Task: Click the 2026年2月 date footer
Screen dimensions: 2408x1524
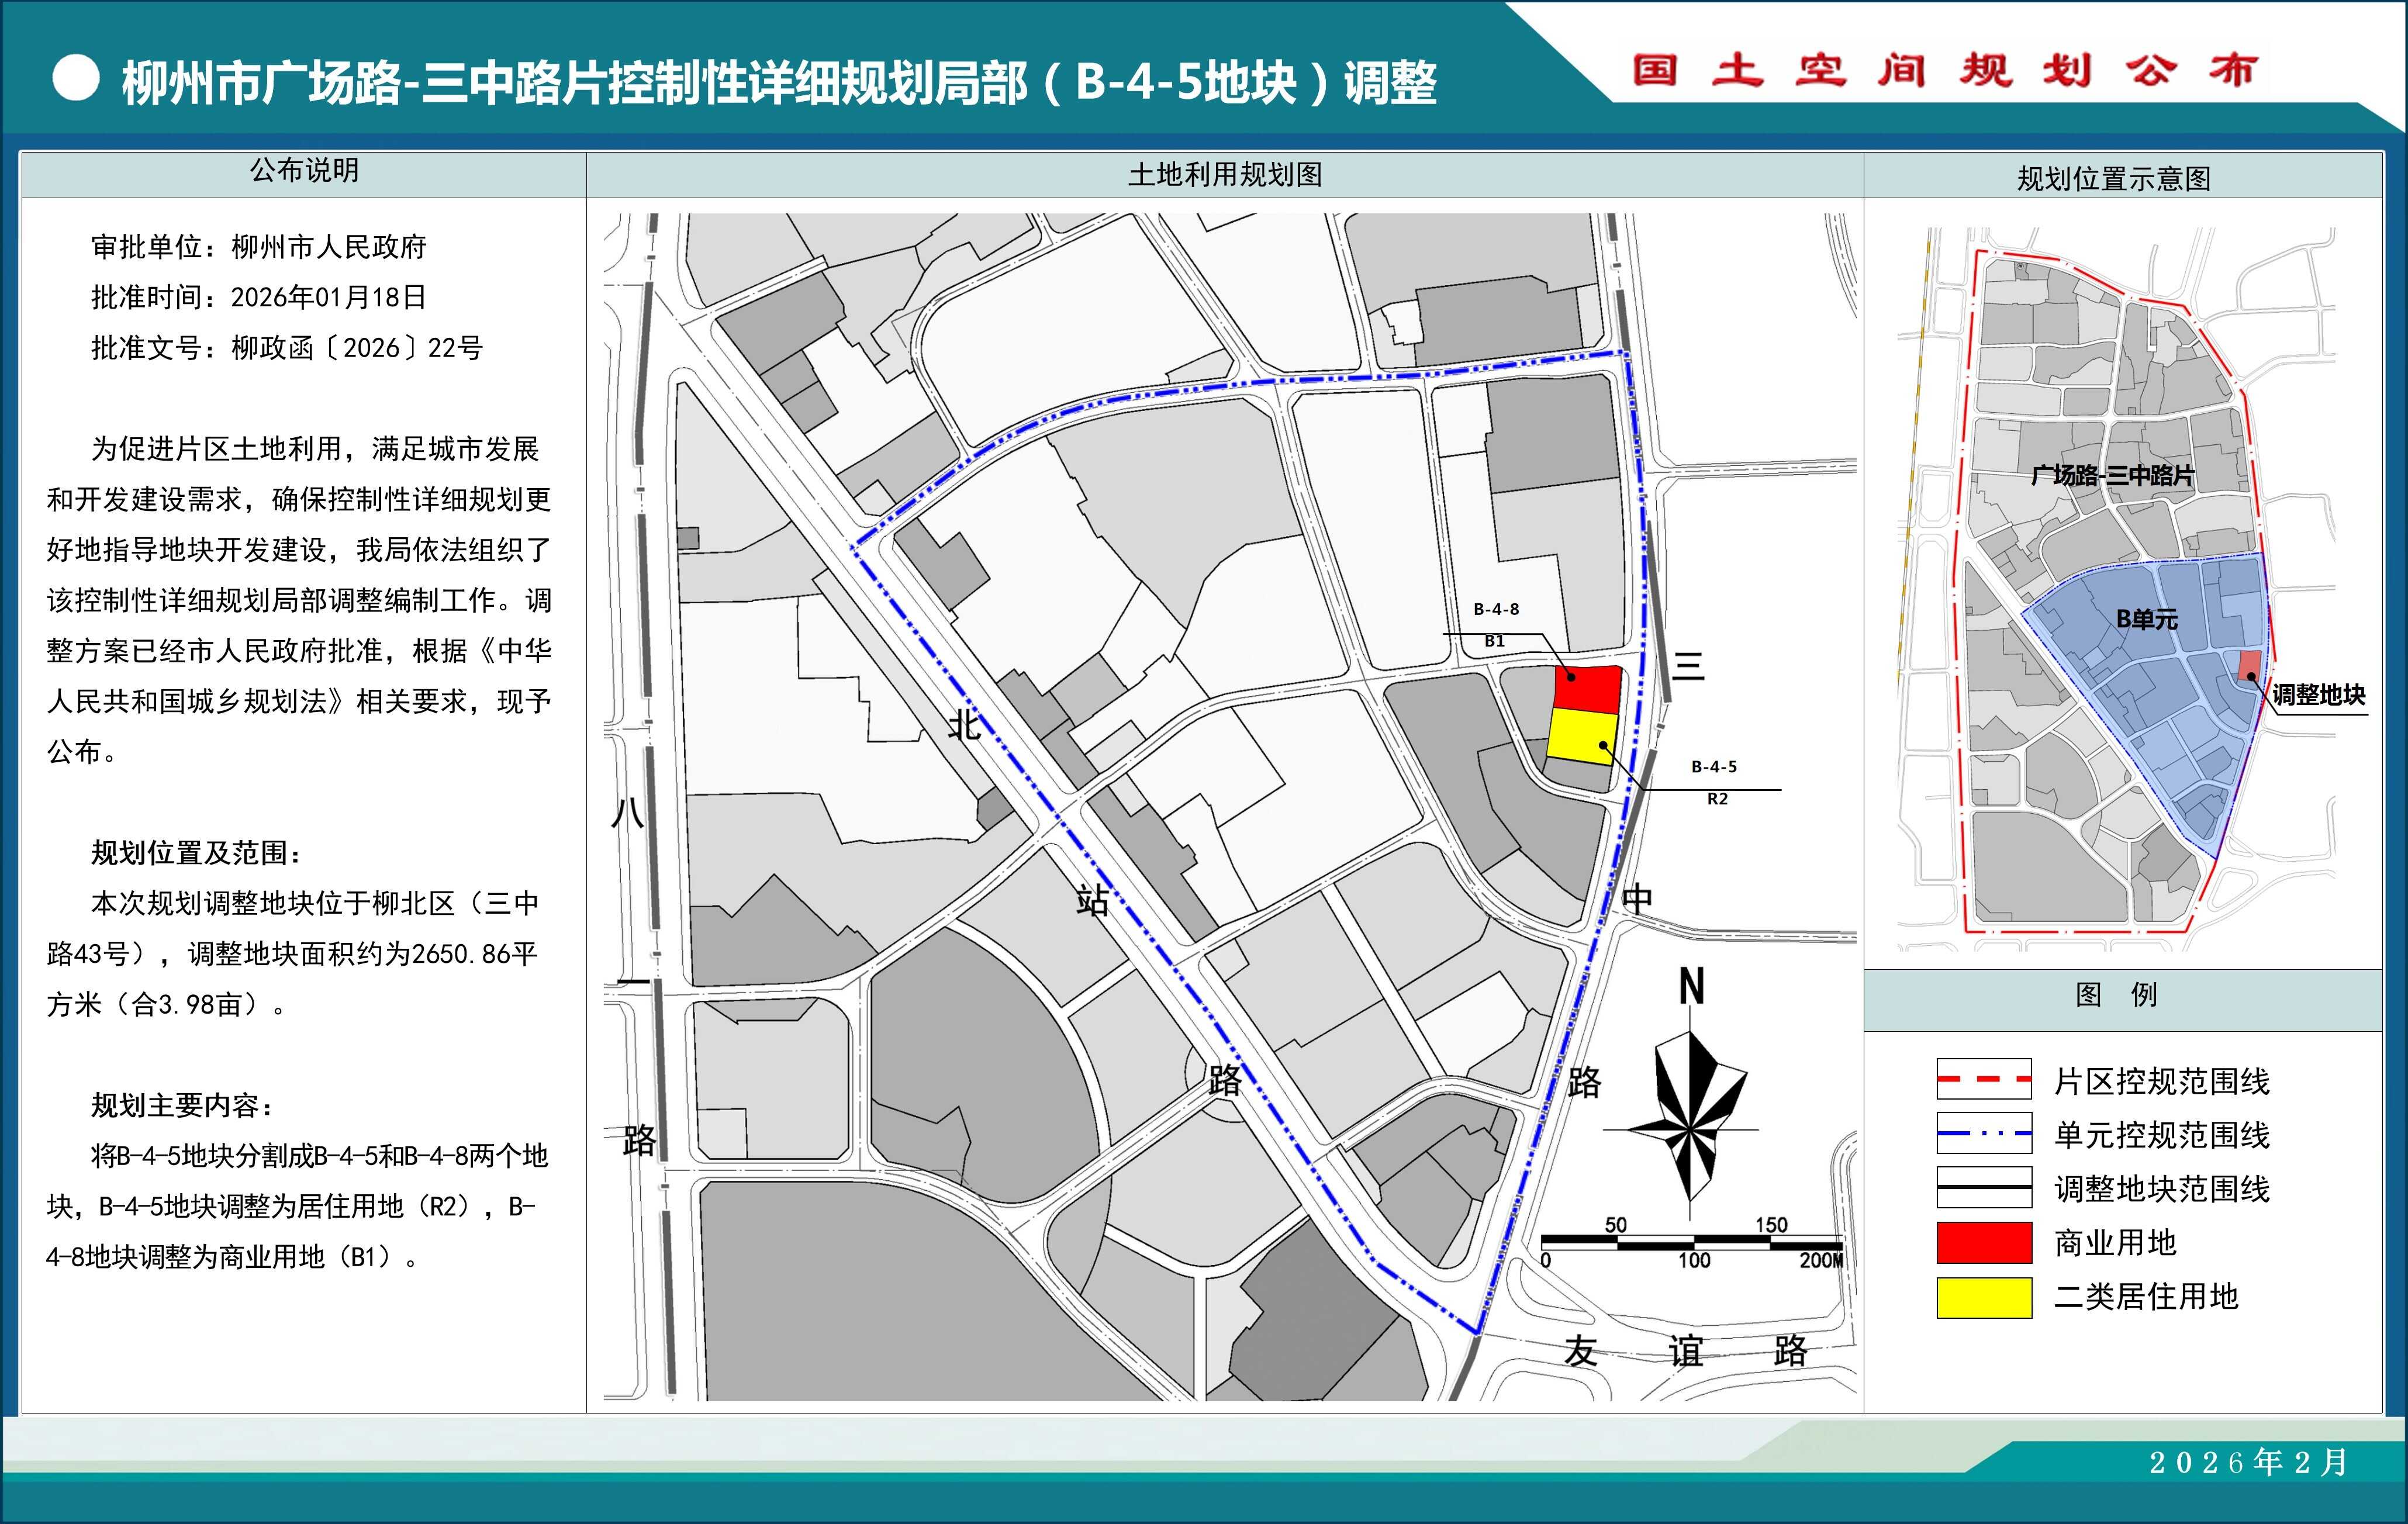Action: pos(2247,1462)
